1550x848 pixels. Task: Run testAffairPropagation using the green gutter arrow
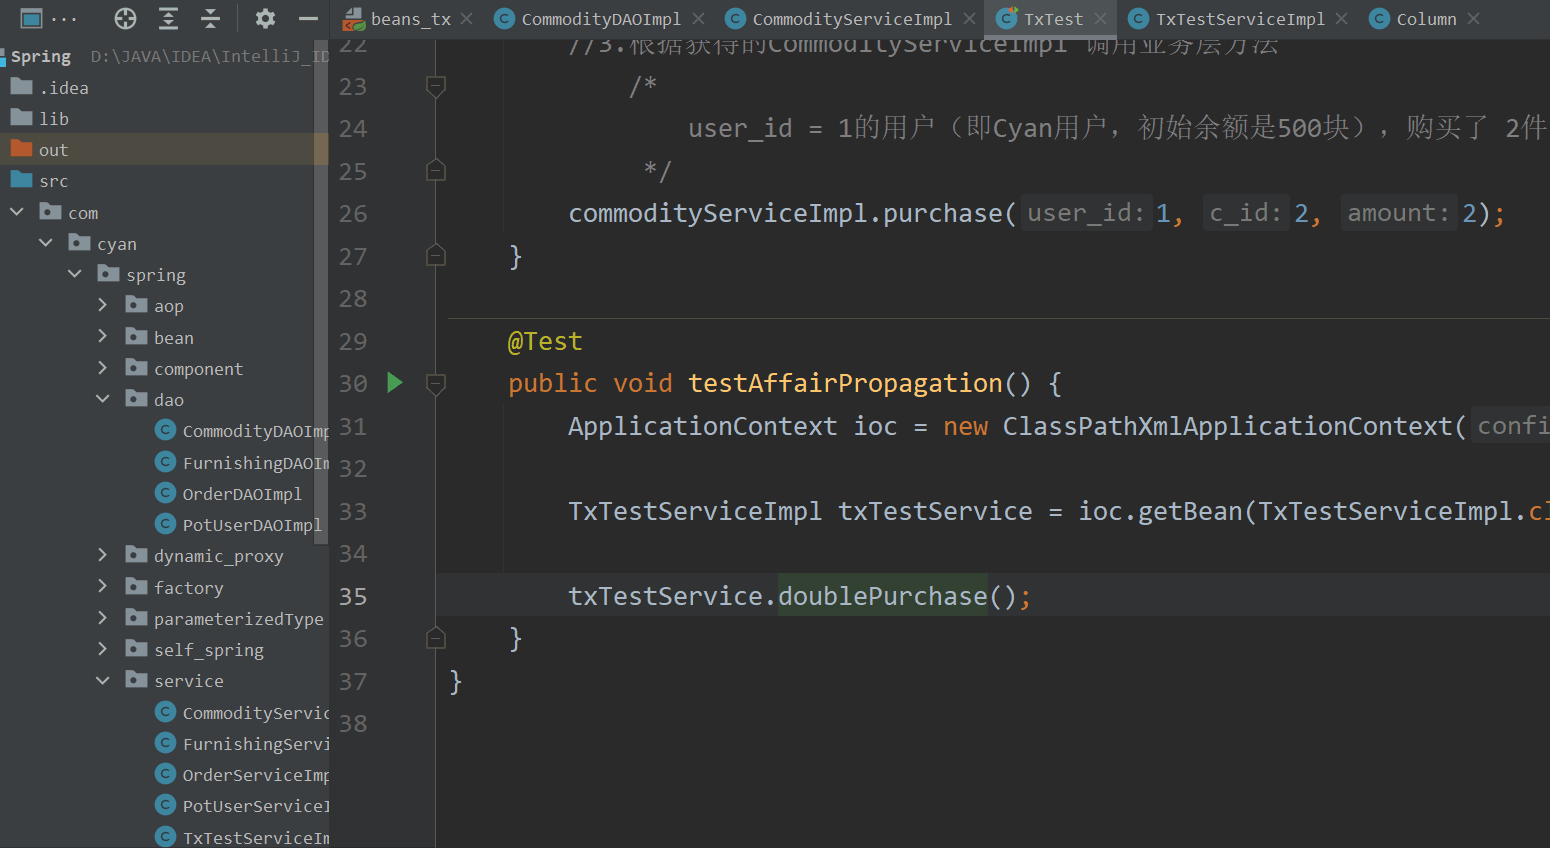tap(395, 382)
